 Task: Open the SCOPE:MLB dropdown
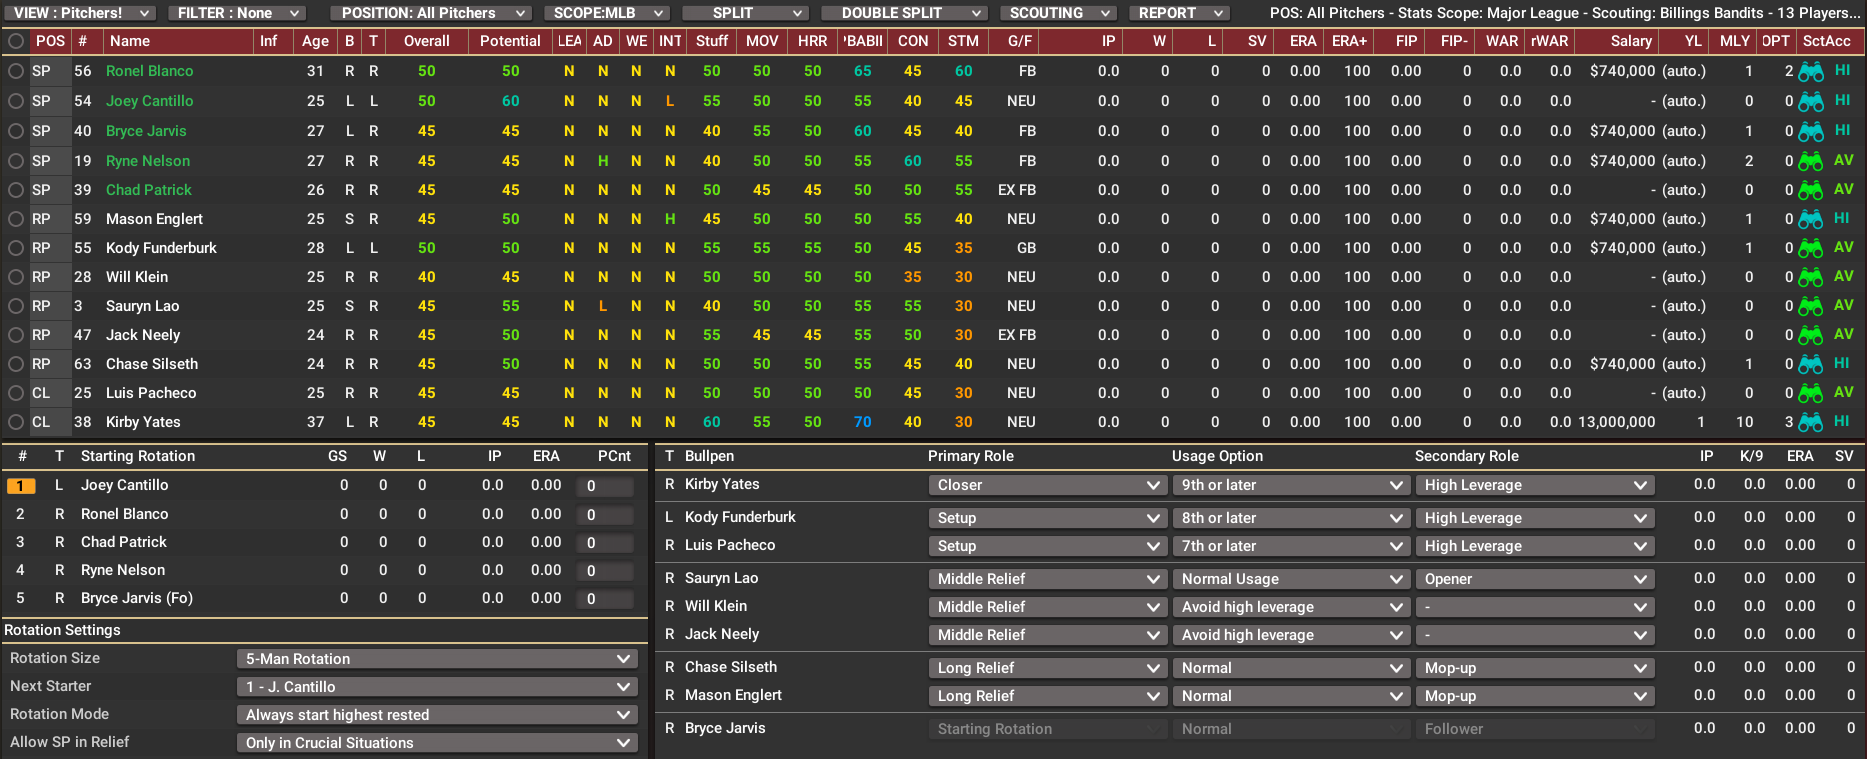click(607, 13)
